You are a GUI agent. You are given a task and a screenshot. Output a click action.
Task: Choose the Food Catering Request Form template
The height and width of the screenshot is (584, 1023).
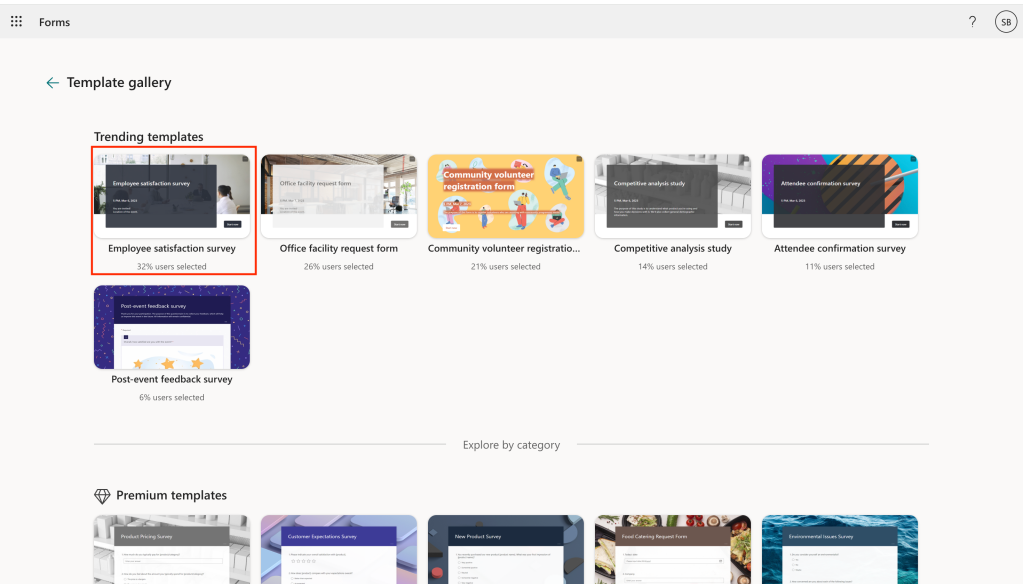672,550
